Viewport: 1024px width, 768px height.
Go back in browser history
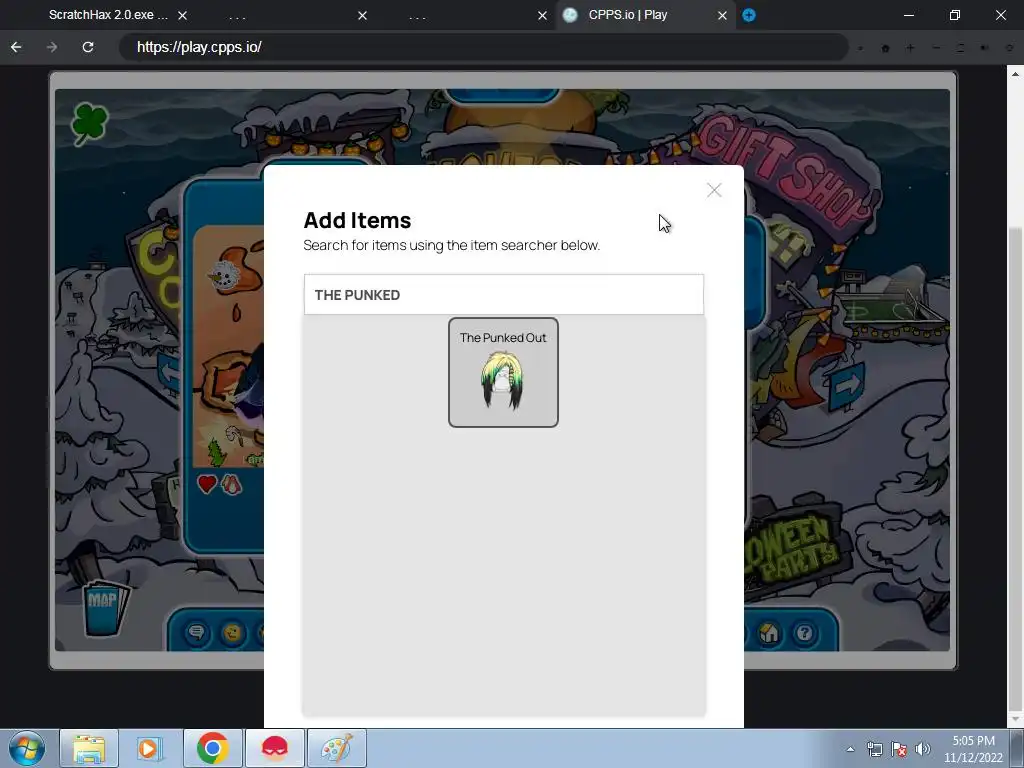[16, 47]
